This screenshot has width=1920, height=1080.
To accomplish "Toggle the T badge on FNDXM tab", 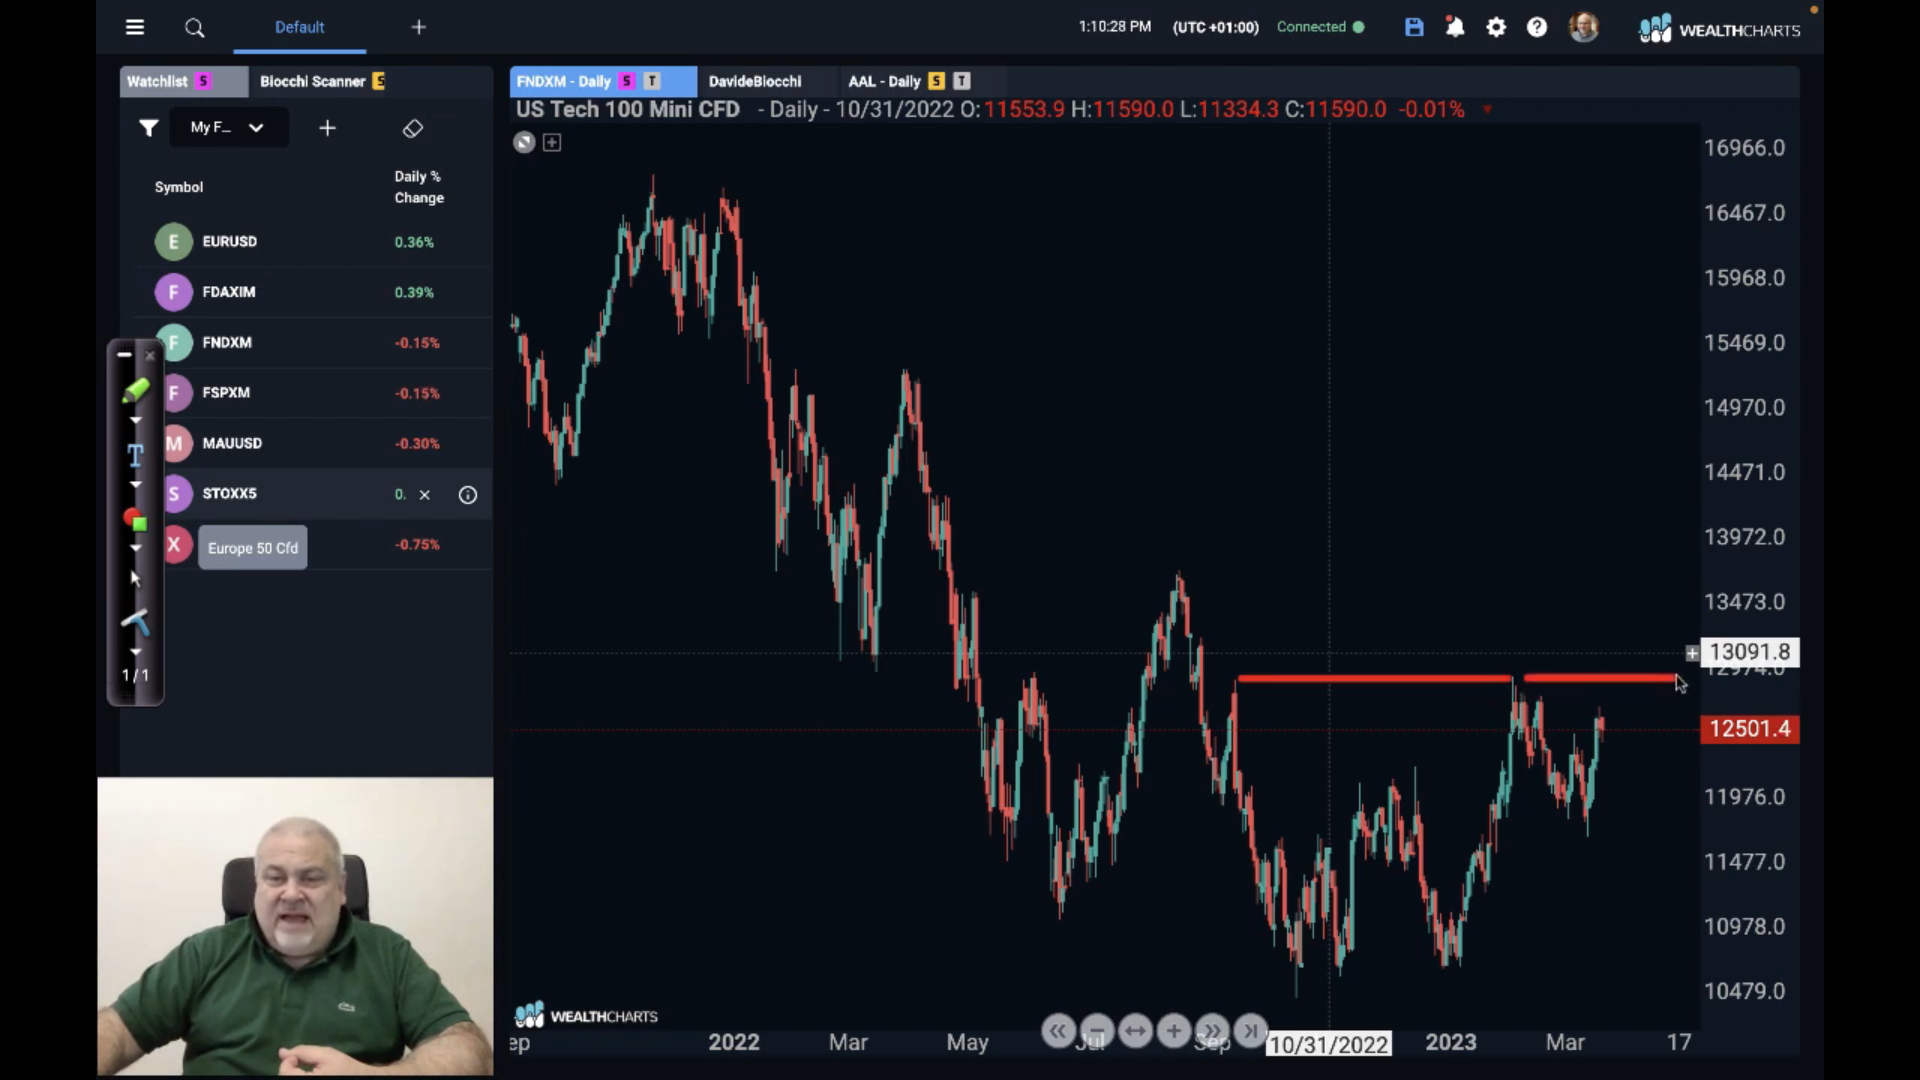I will click(x=652, y=81).
